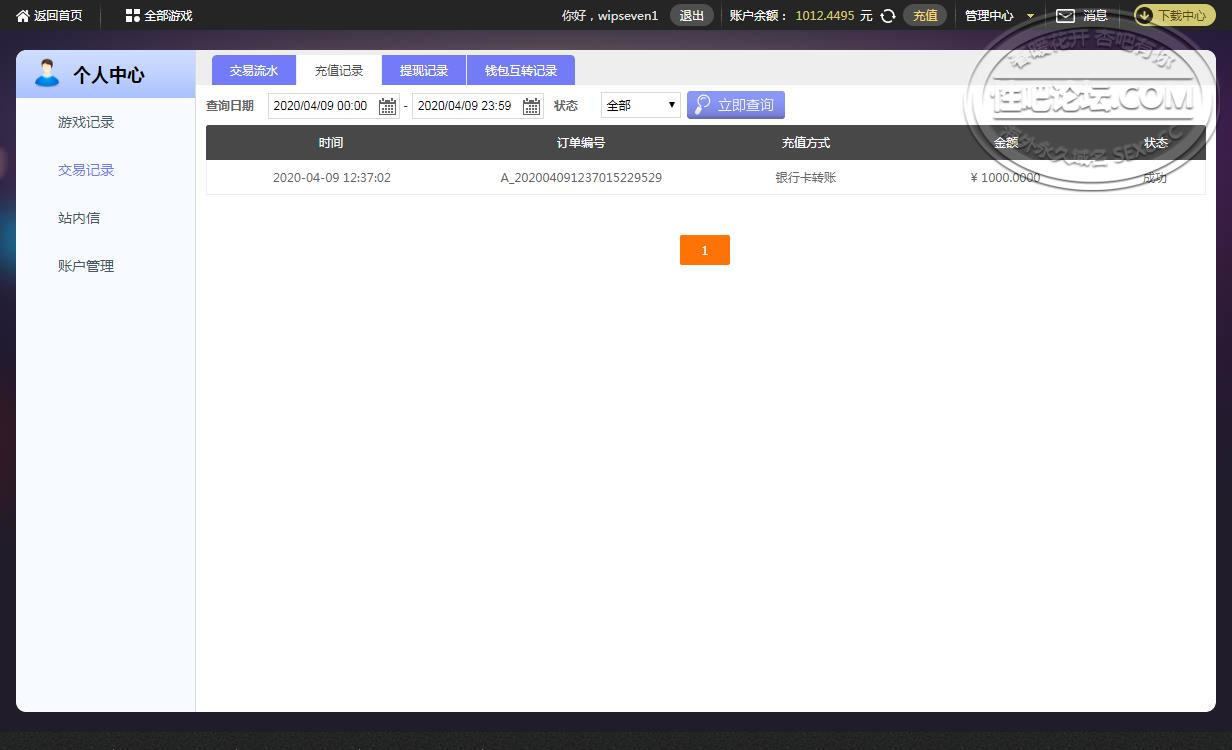Click the download arrow icon in 下载中心
Image resolution: width=1232 pixels, height=750 pixels.
click(x=1145, y=16)
